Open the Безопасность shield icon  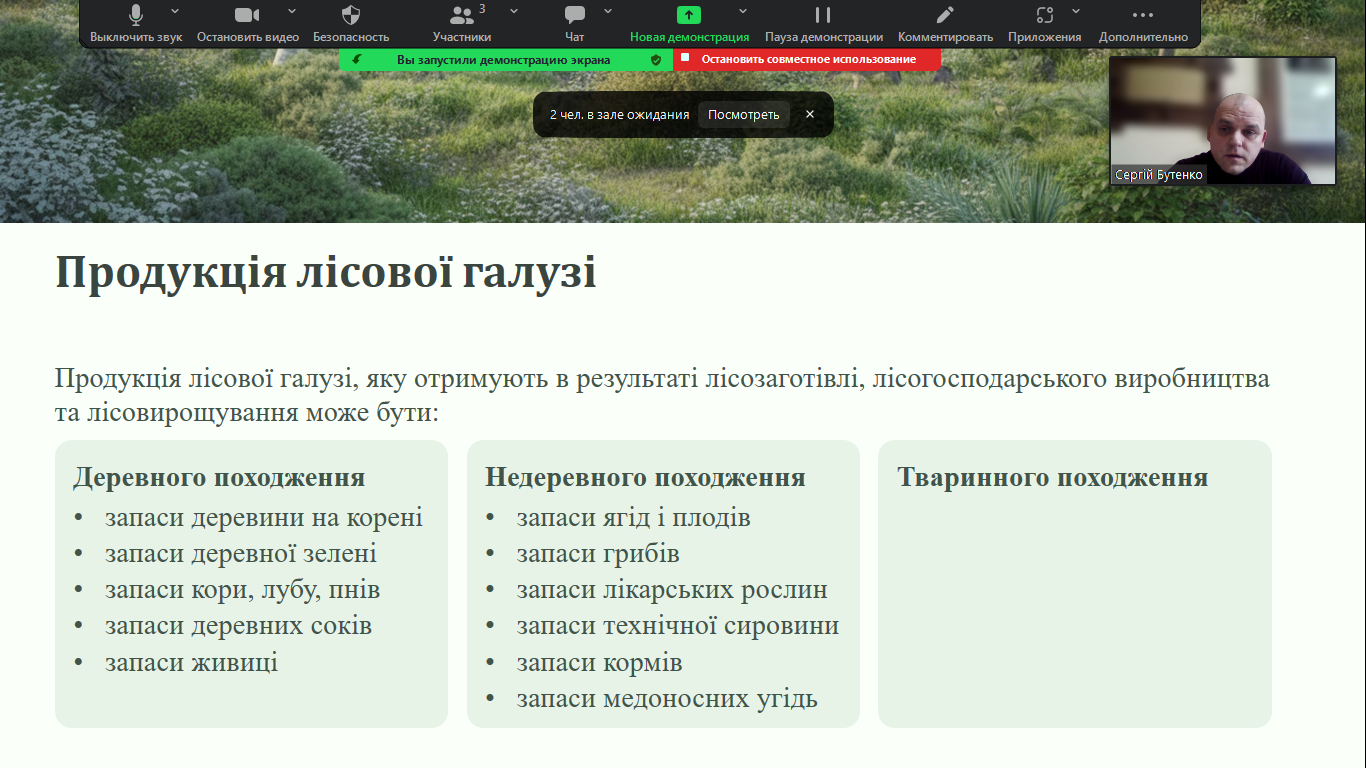[351, 15]
